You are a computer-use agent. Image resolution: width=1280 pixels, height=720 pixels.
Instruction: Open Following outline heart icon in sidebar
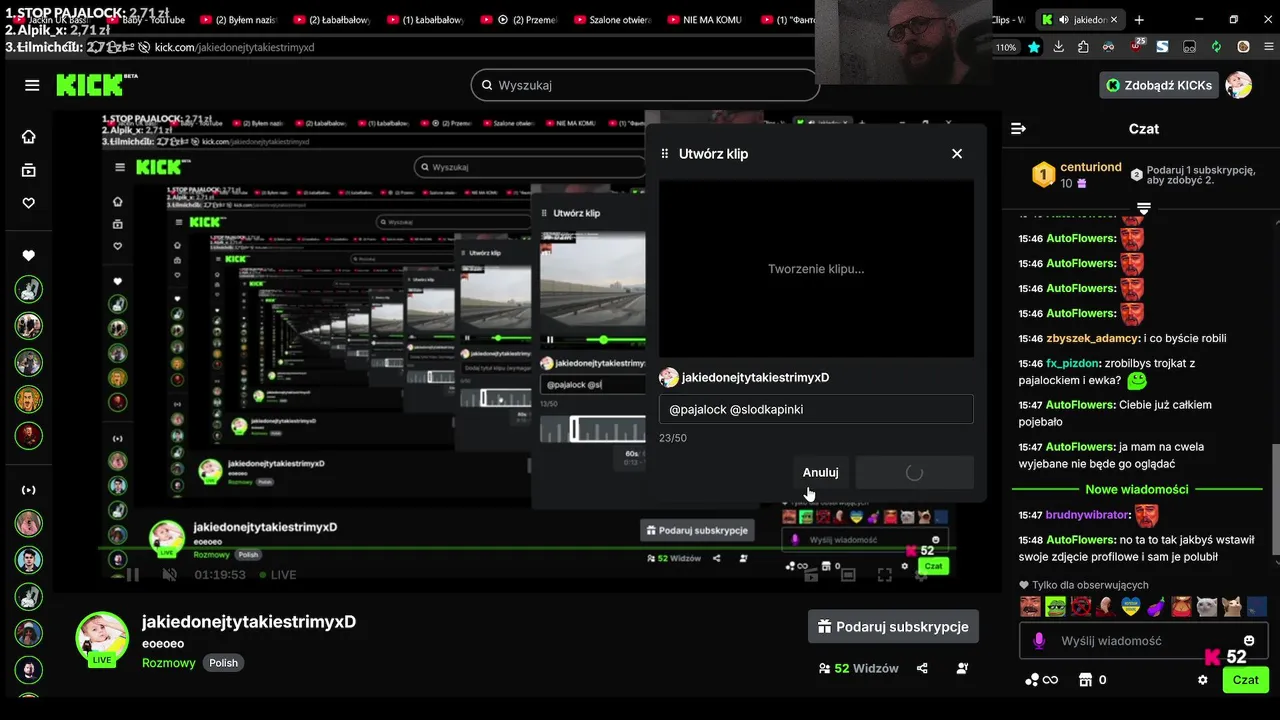coord(29,203)
